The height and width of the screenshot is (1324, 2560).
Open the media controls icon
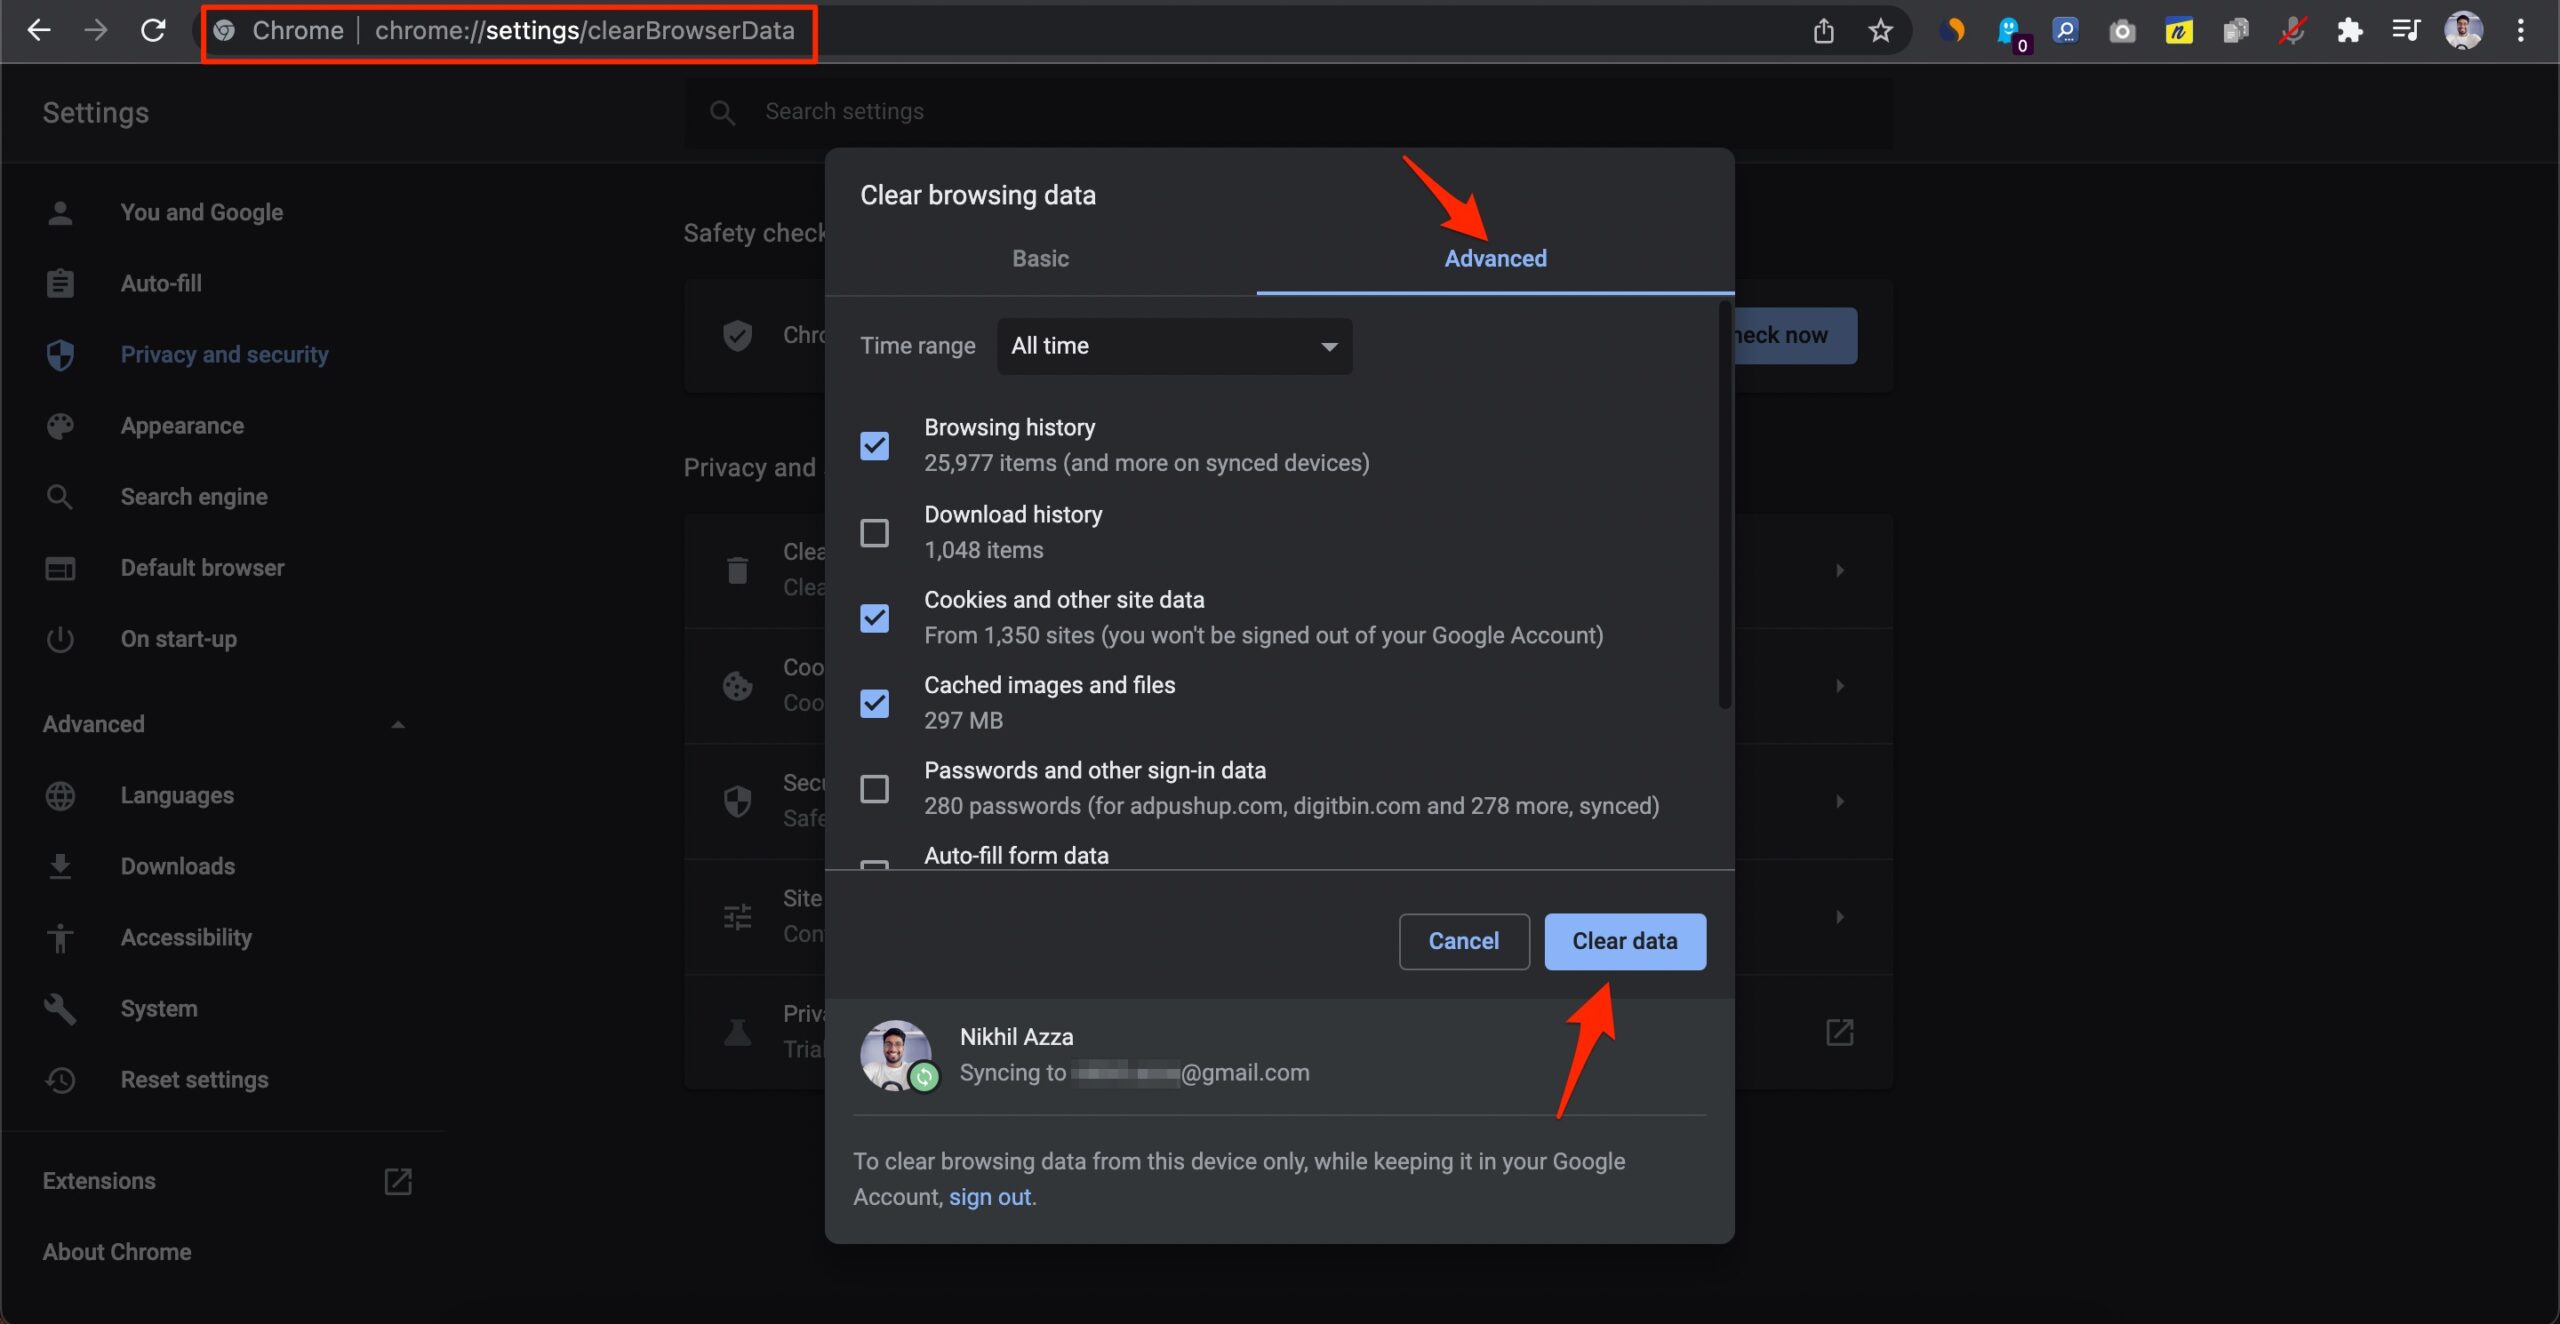[2408, 30]
